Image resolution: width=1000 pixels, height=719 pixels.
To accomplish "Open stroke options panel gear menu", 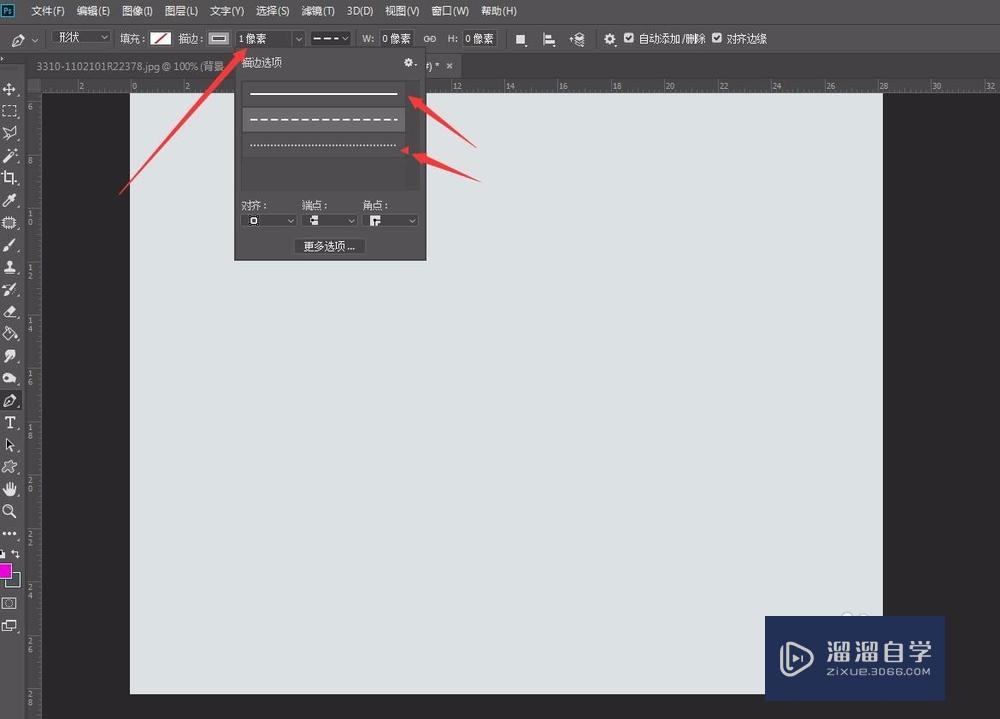I will point(410,63).
